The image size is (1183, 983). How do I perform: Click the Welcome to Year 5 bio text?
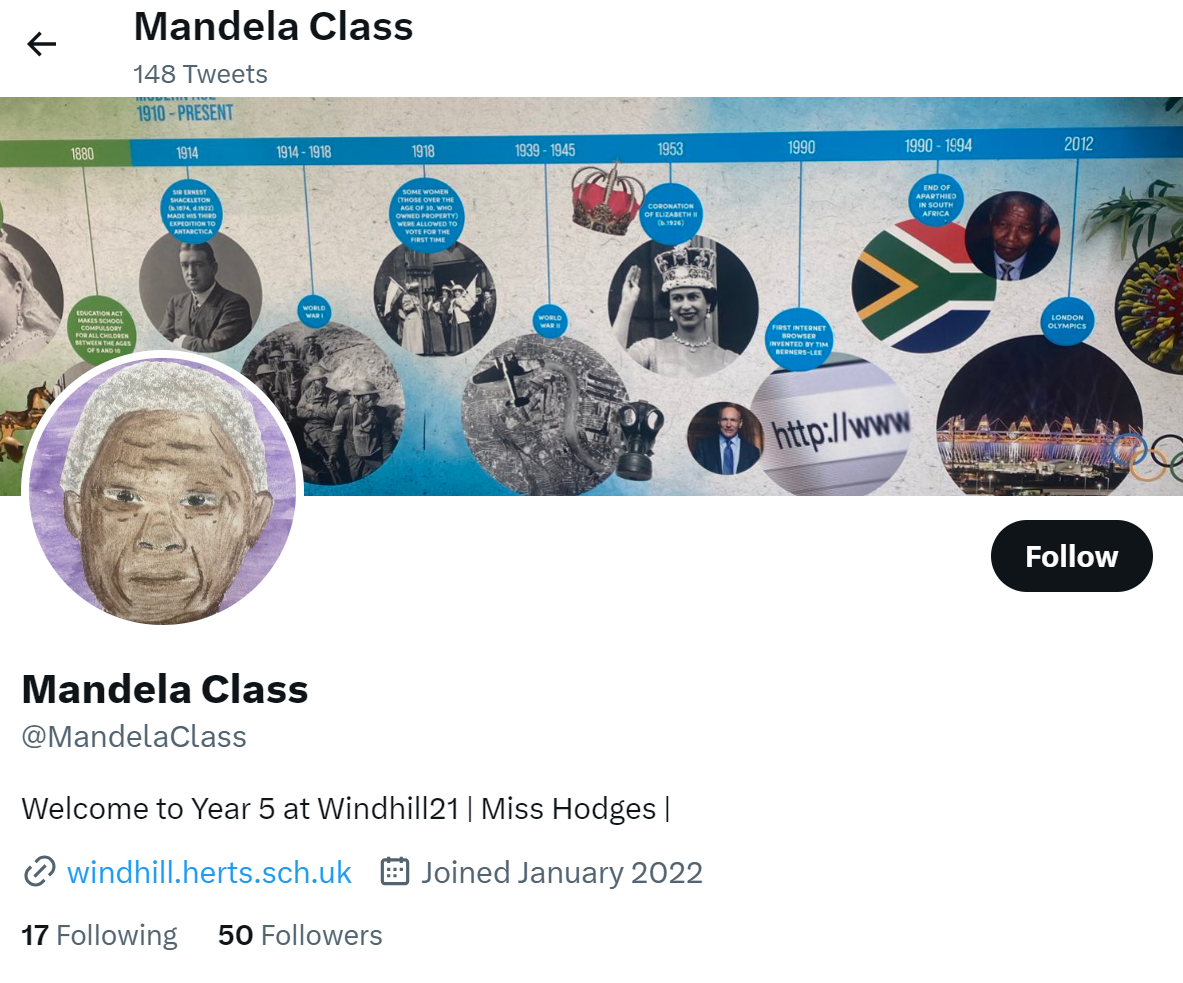(x=346, y=809)
